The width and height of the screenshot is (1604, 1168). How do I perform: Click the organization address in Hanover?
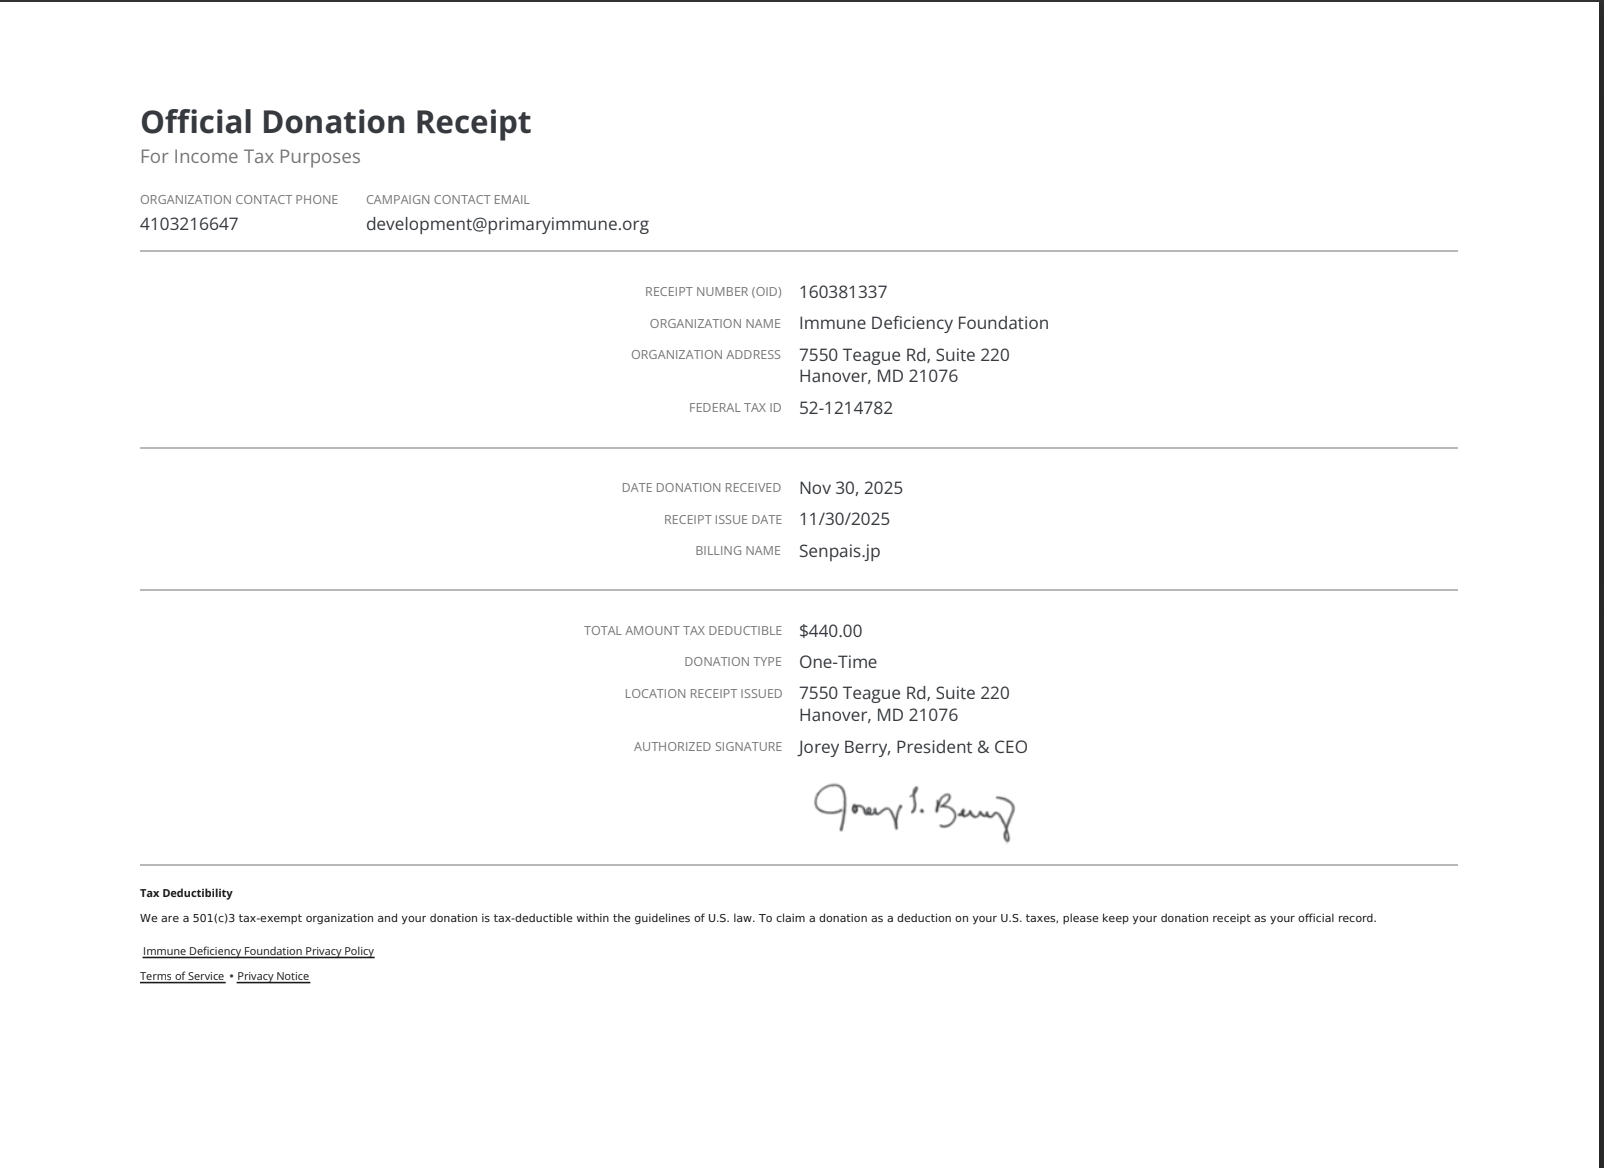903,365
